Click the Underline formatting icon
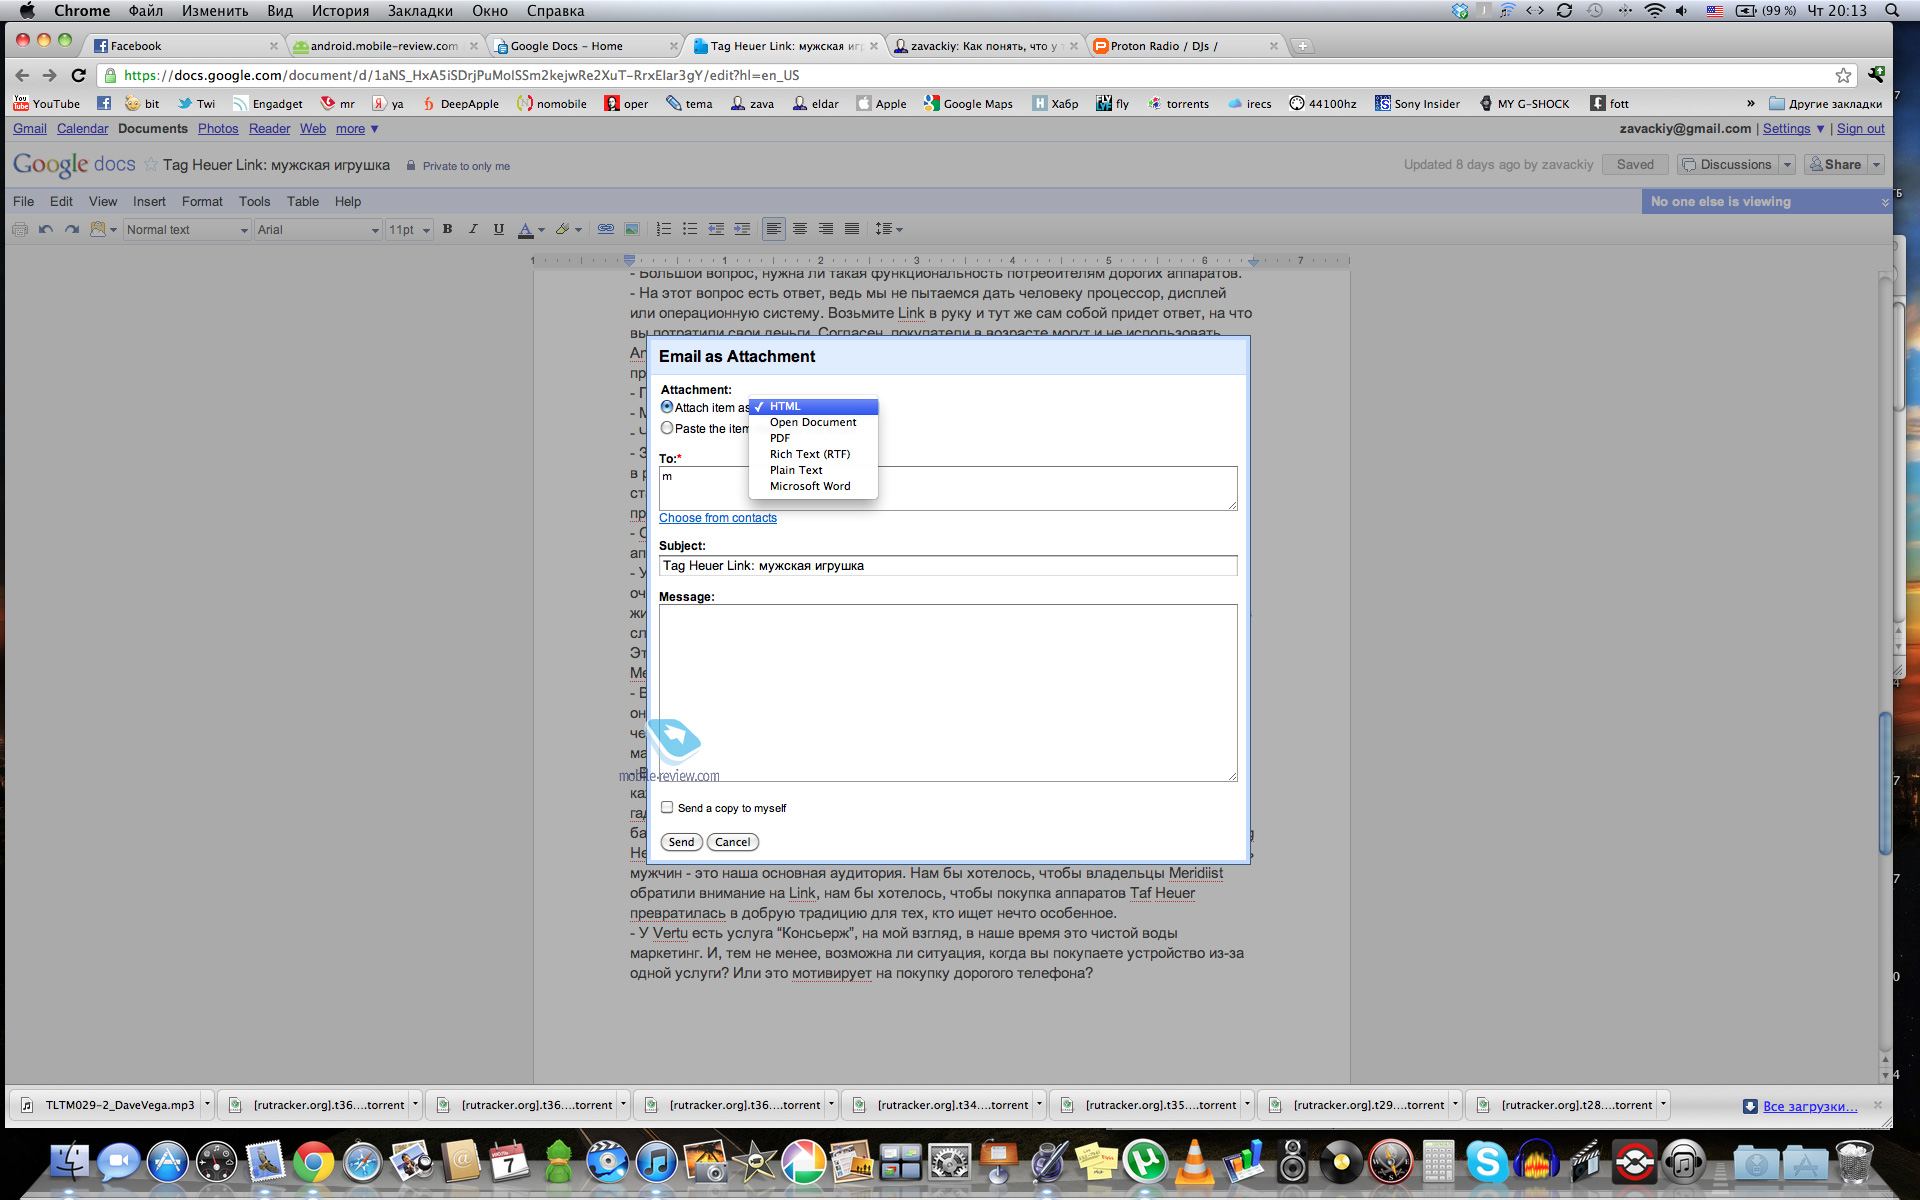Viewport: 1920px width, 1200px height. [x=498, y=229]
